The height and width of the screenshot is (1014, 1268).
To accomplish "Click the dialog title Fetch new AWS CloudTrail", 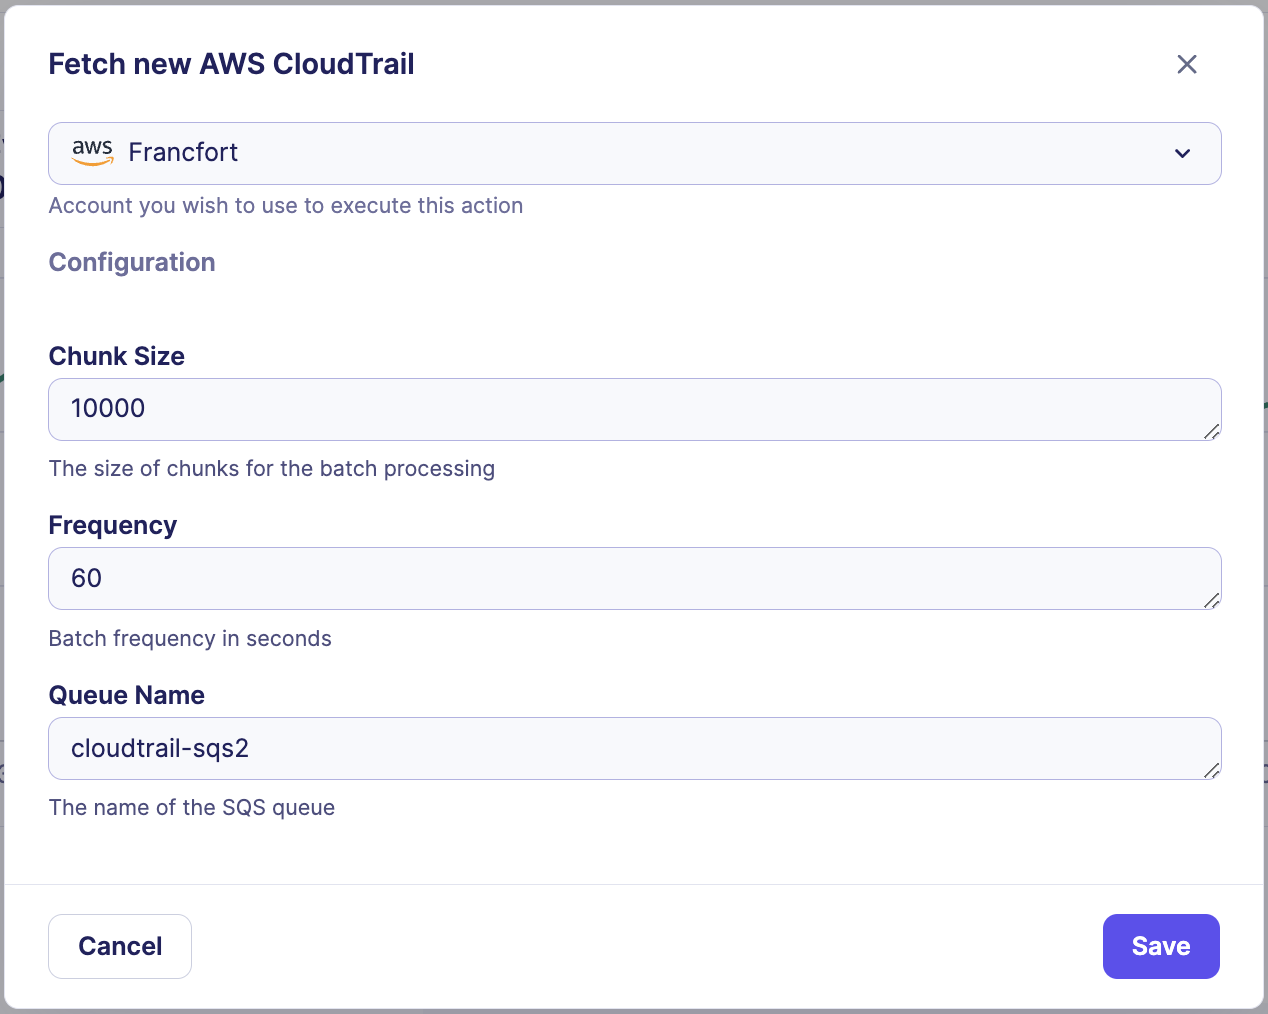I will click(x=231, y=64).
